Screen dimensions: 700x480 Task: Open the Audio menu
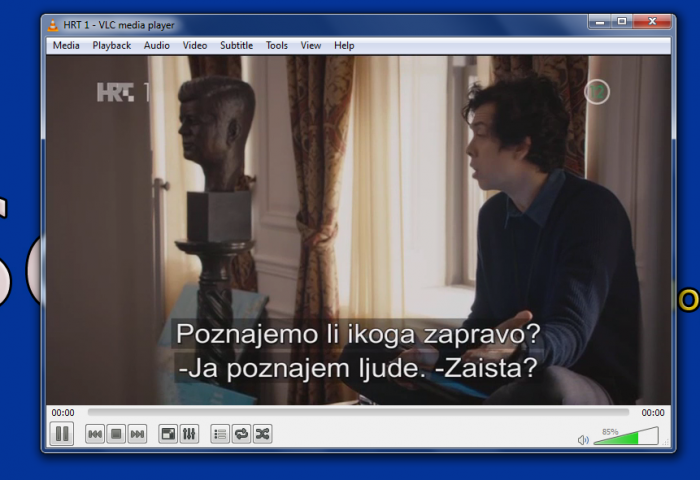pos(157,46)
